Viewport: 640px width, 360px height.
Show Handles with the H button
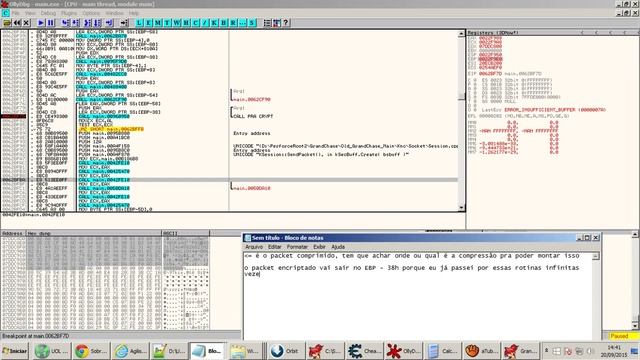[x=186, y=23]
